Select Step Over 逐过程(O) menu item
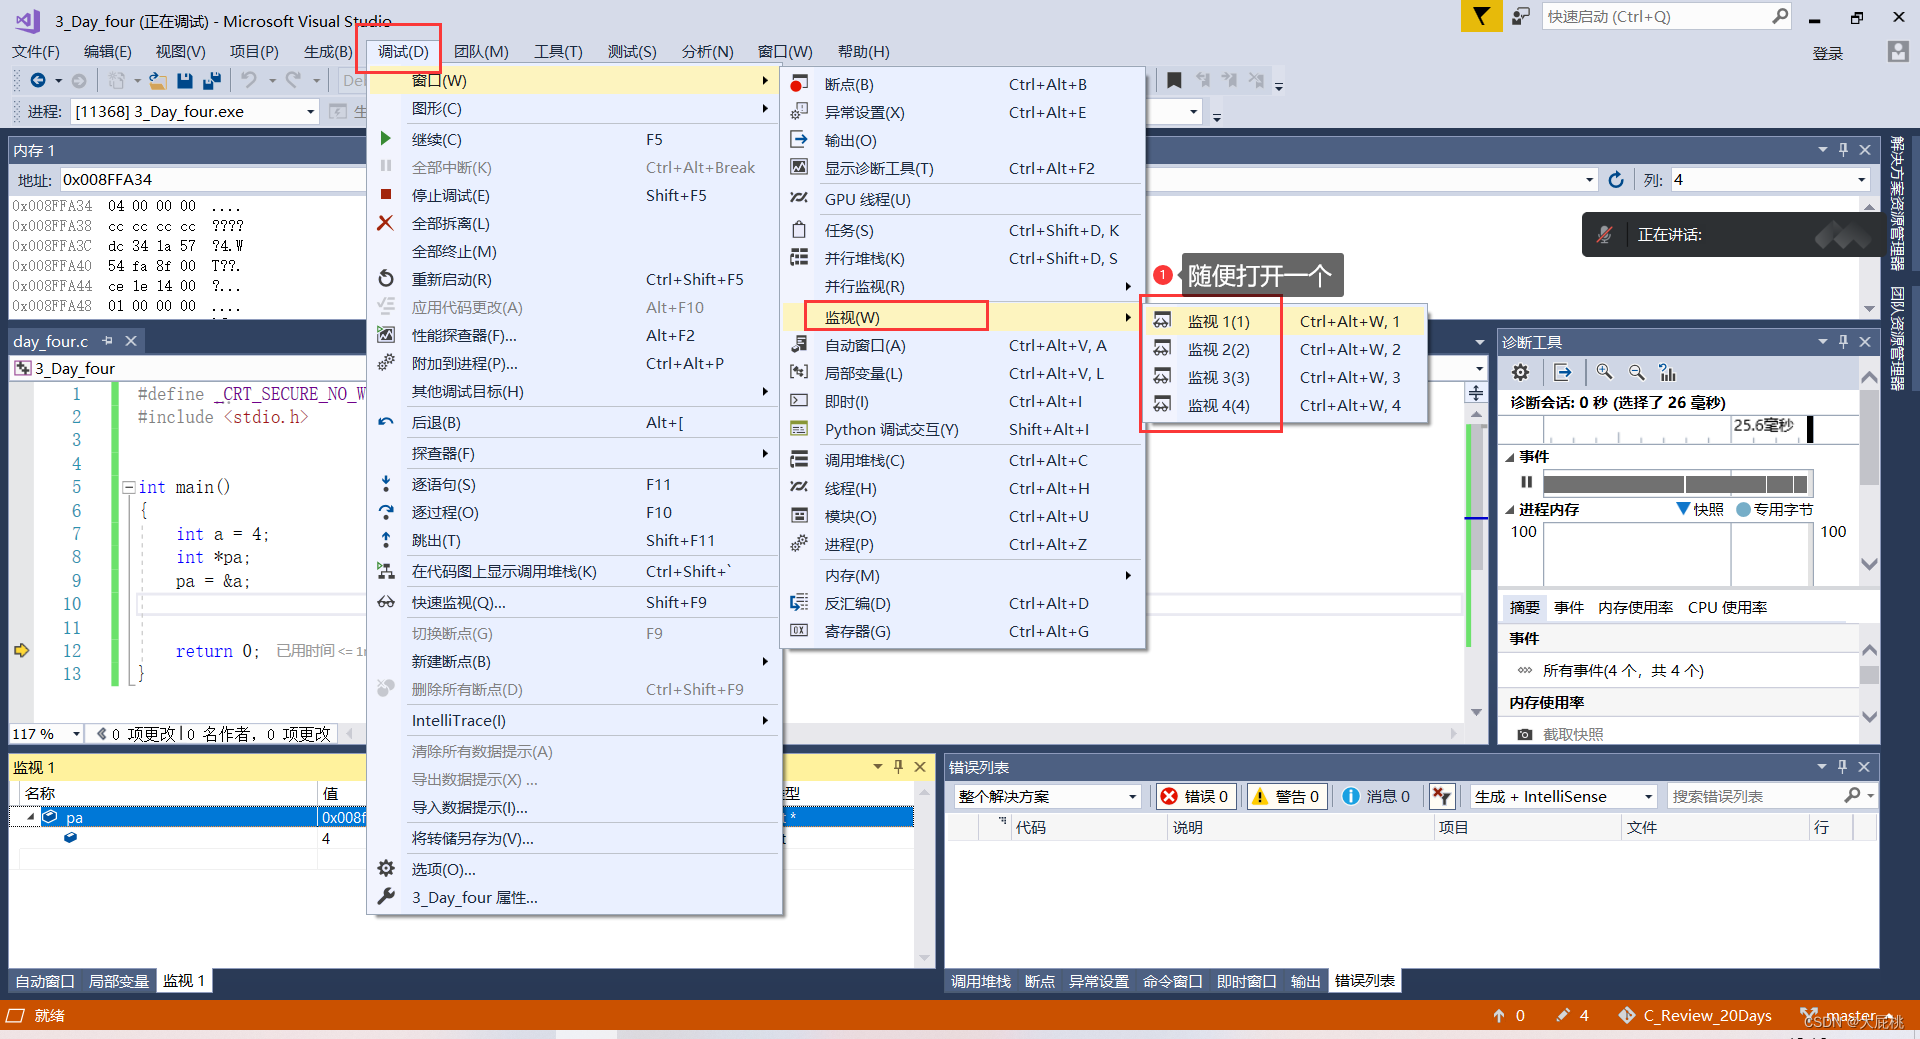 click(574, 513)
